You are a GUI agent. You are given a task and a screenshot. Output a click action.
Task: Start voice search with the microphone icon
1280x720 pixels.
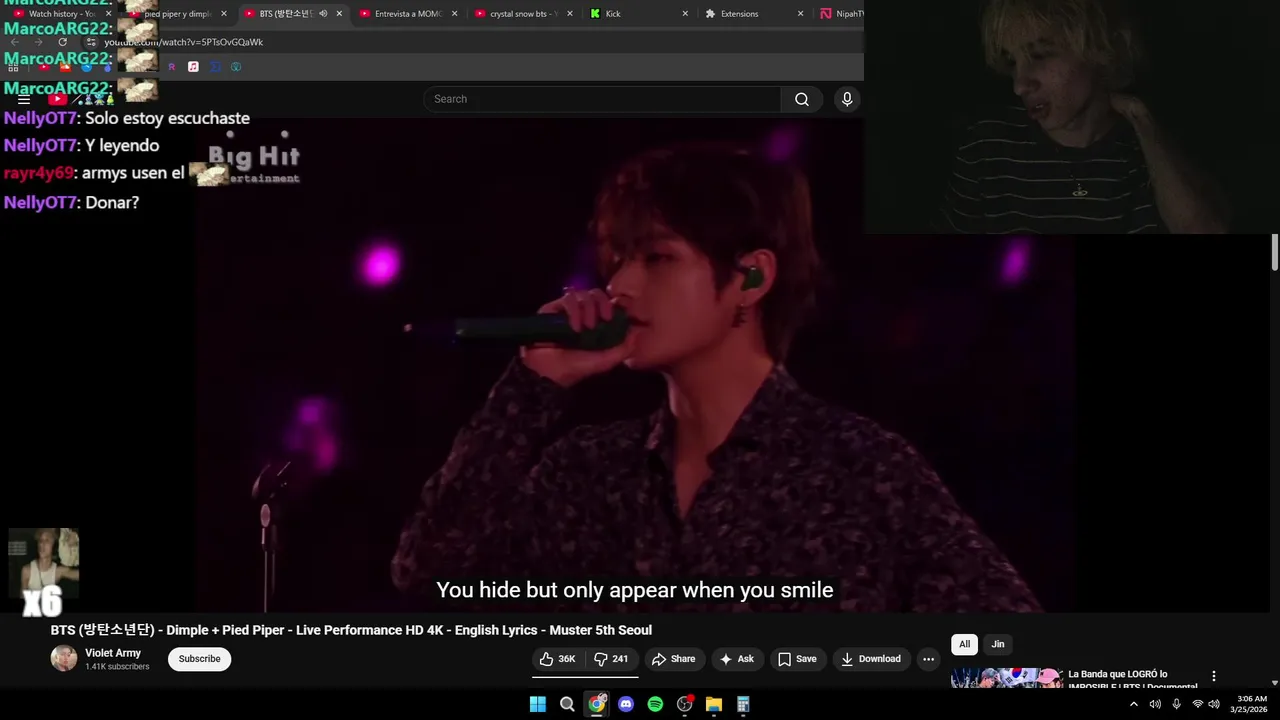pyautogui.click(x=847, y=99)
